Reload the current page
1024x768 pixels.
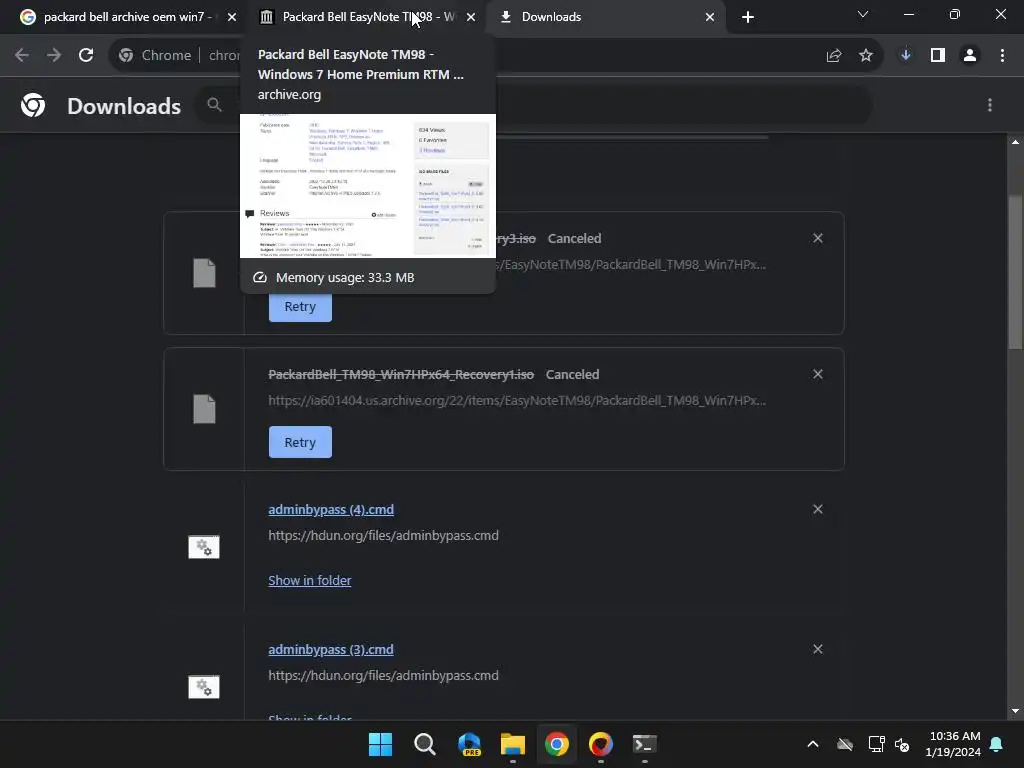coord(86,56)
